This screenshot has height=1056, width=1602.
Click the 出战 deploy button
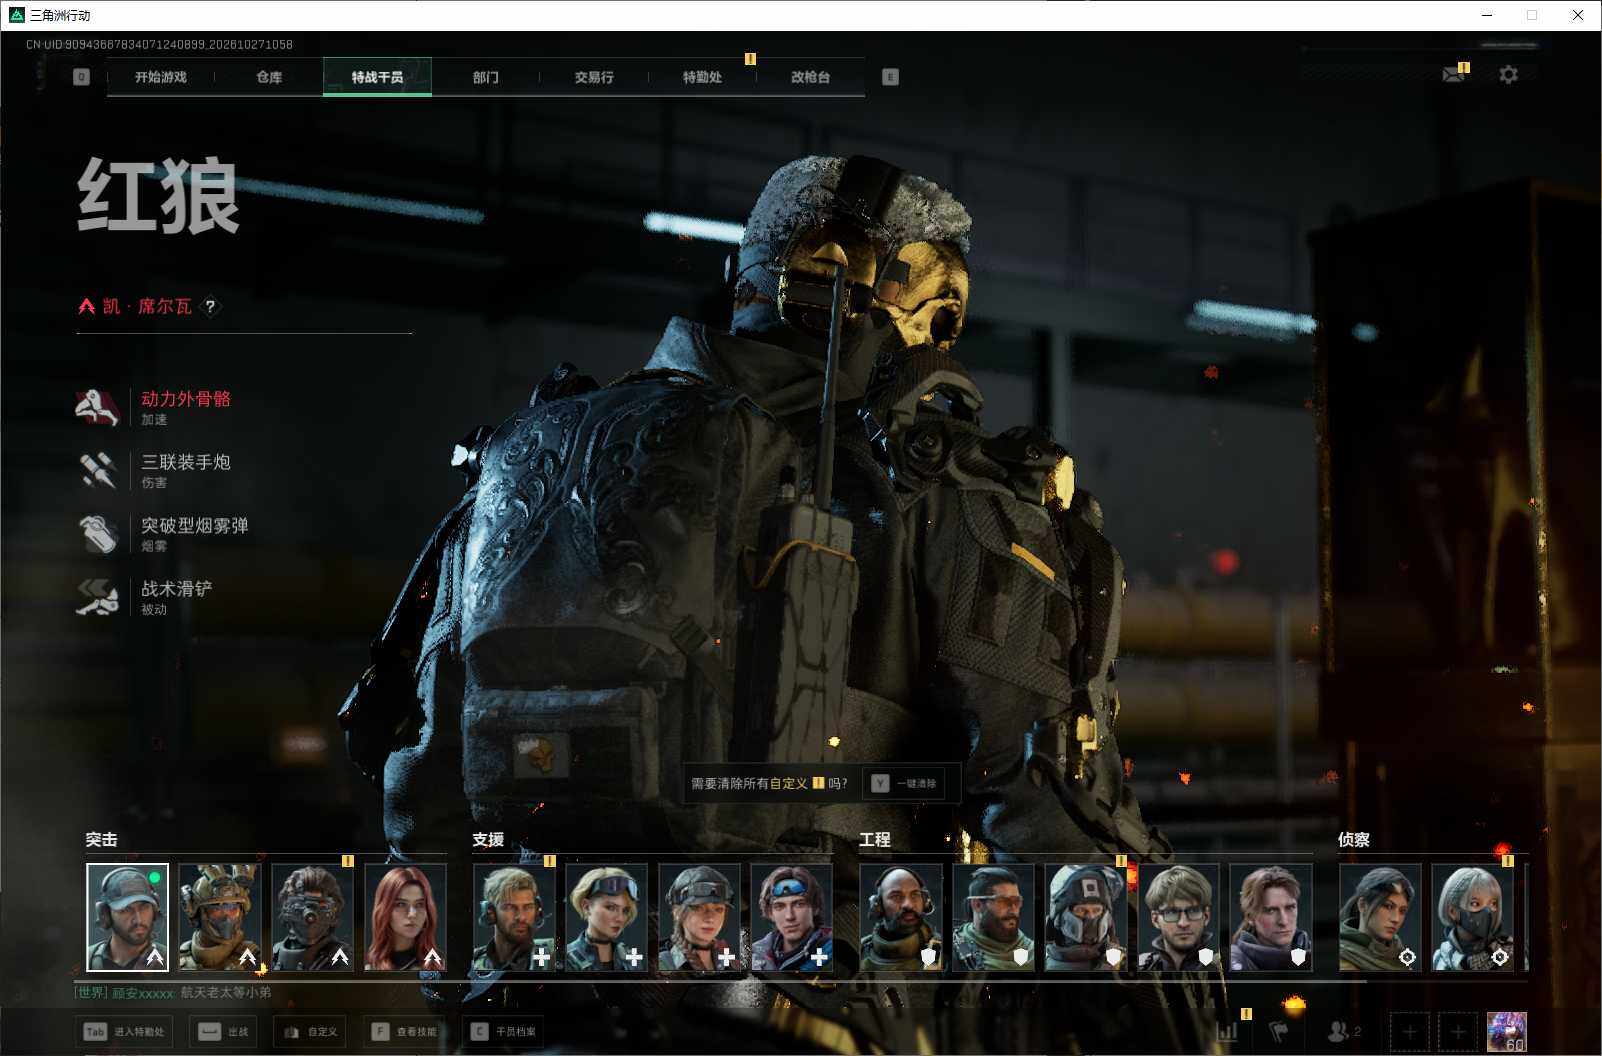pyautogui.click(x=224, y=1031)
